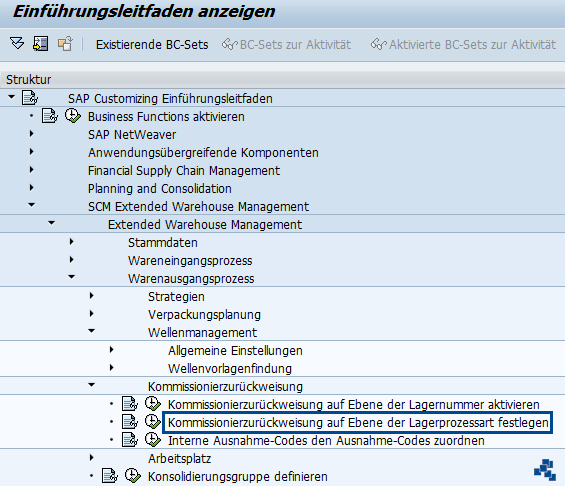Click Aktivierte BC-Sets zur Aktivität button
Screen dimensions: 565x486
point(463,45)
